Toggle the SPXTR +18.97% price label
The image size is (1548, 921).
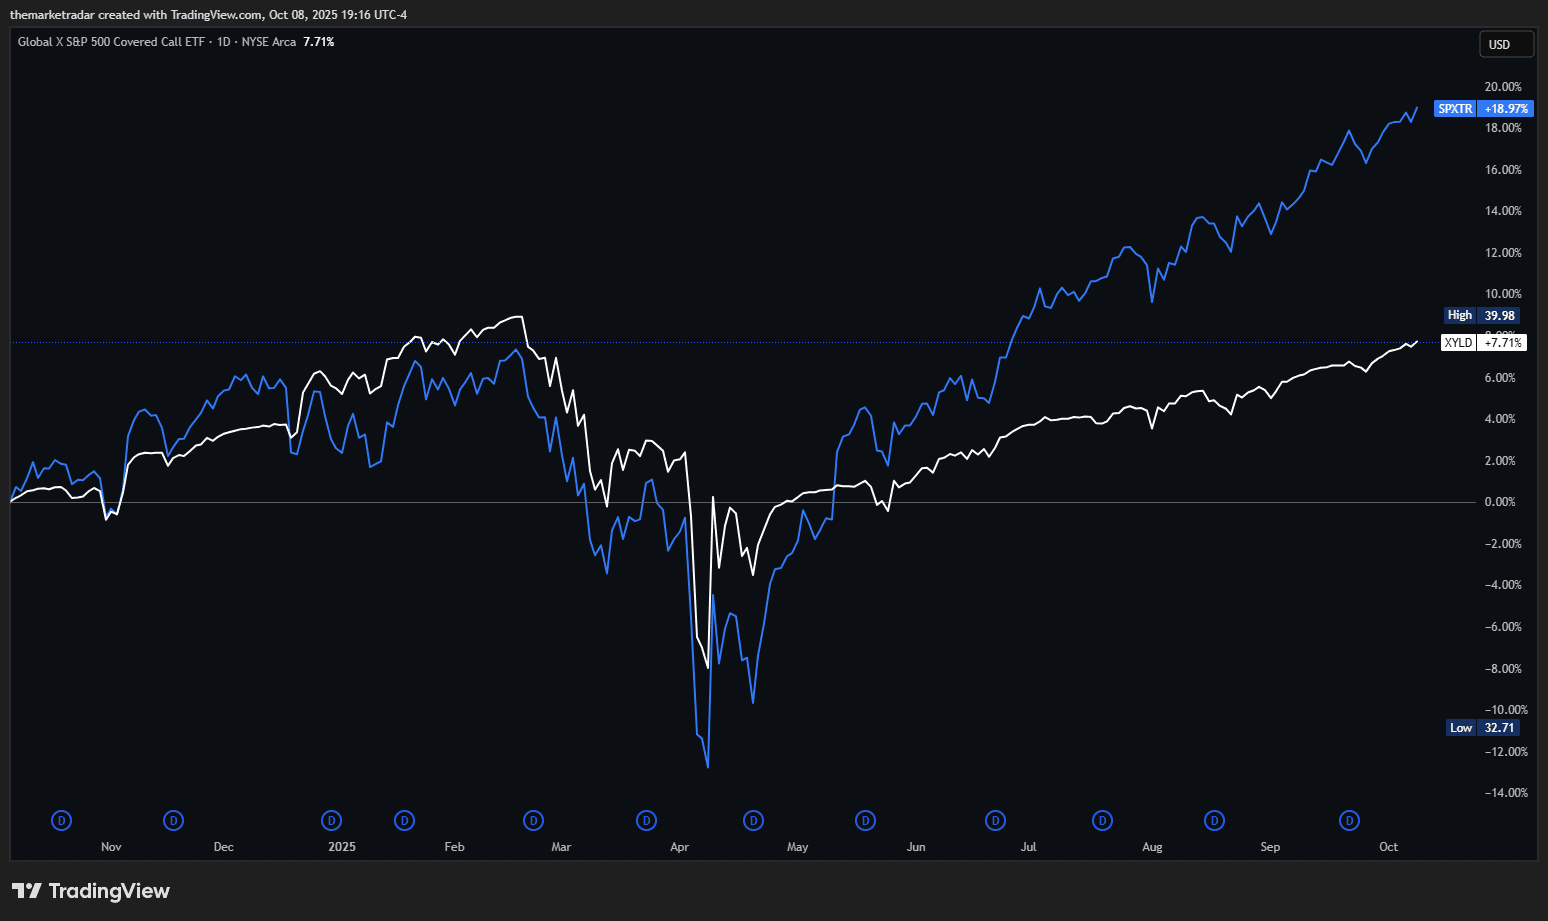point(1484,108)
